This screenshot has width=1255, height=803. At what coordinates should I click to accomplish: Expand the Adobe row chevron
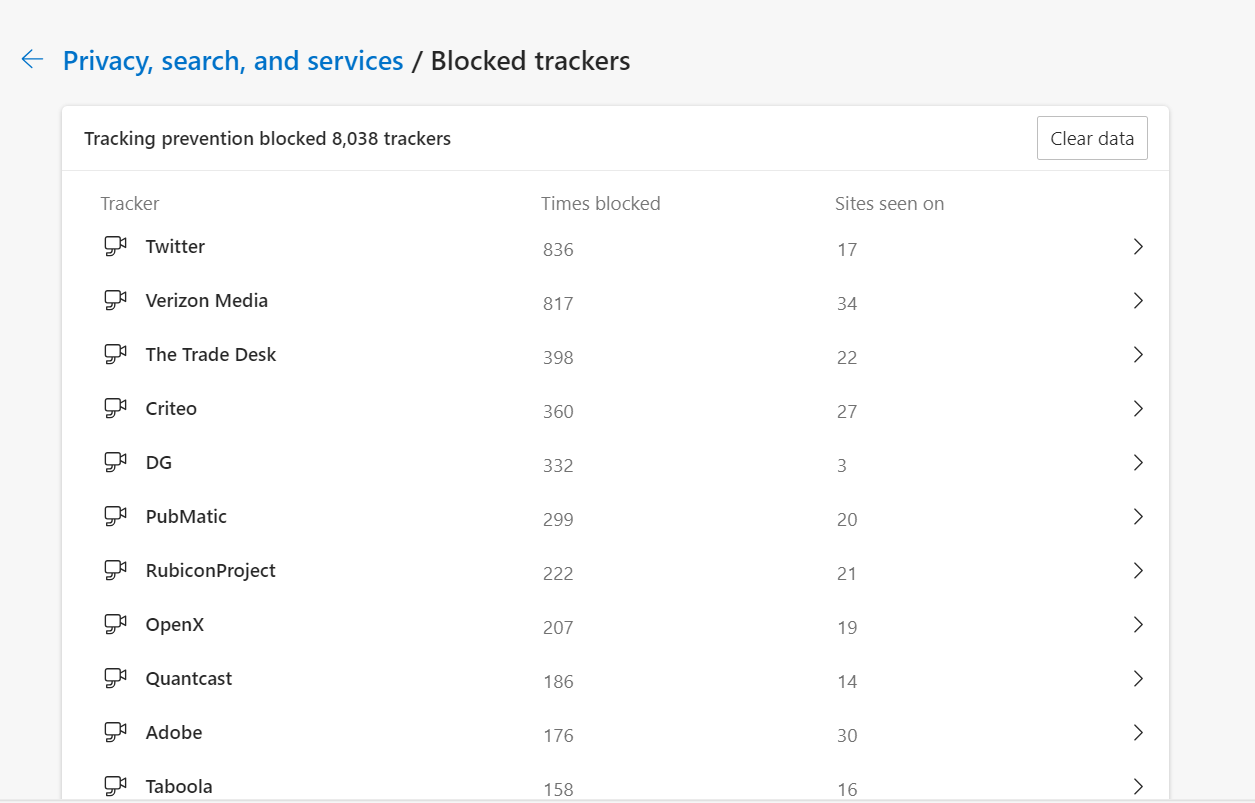click(x=1137, y=733)
